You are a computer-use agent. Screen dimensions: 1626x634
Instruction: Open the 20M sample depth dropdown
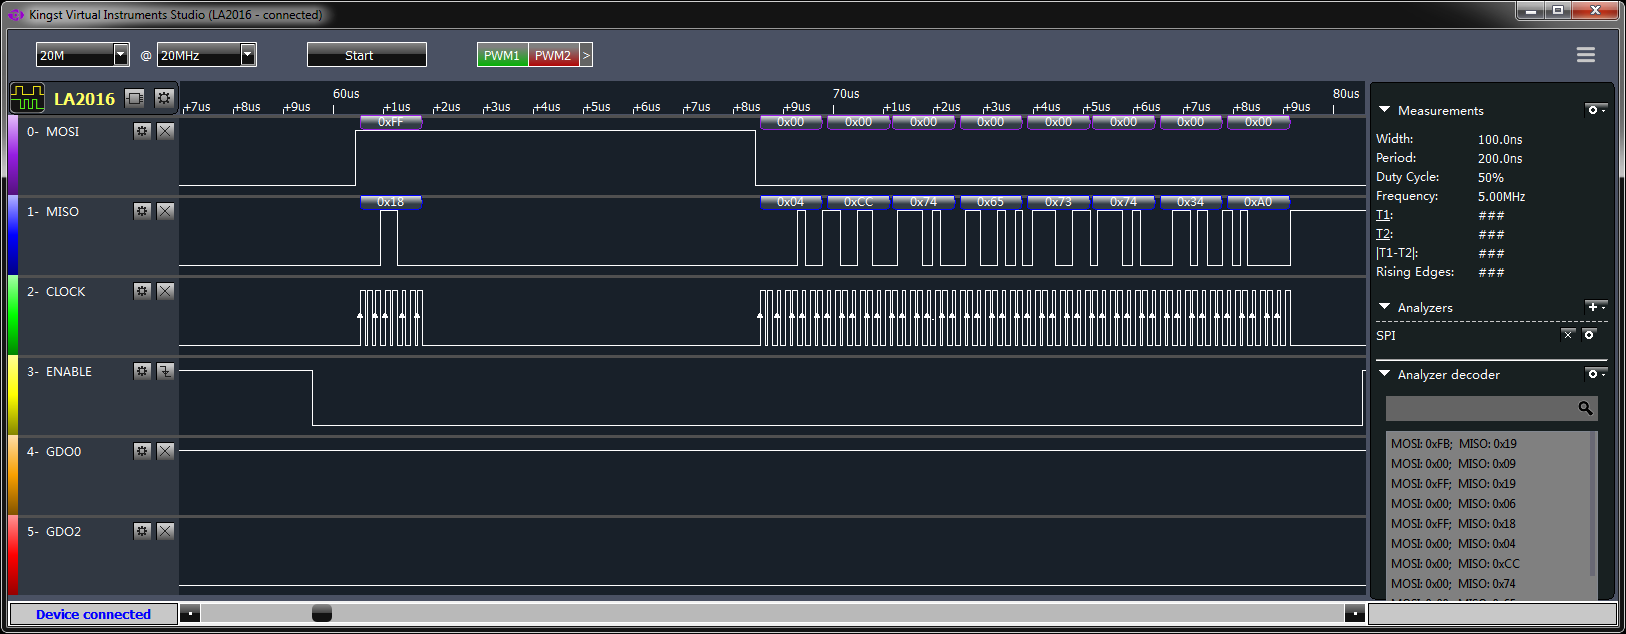121,55
